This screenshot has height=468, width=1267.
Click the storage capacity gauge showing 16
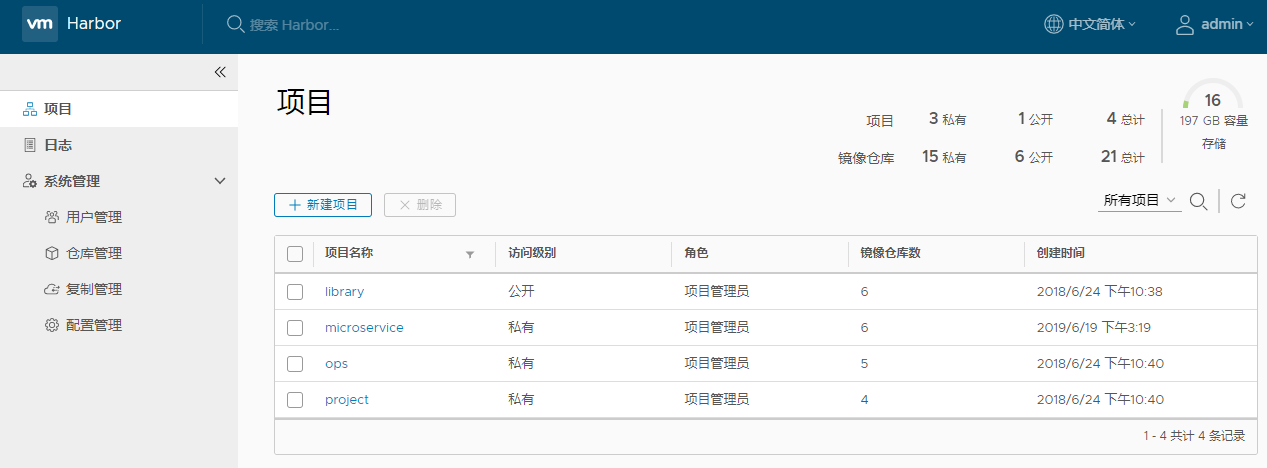1212,95
